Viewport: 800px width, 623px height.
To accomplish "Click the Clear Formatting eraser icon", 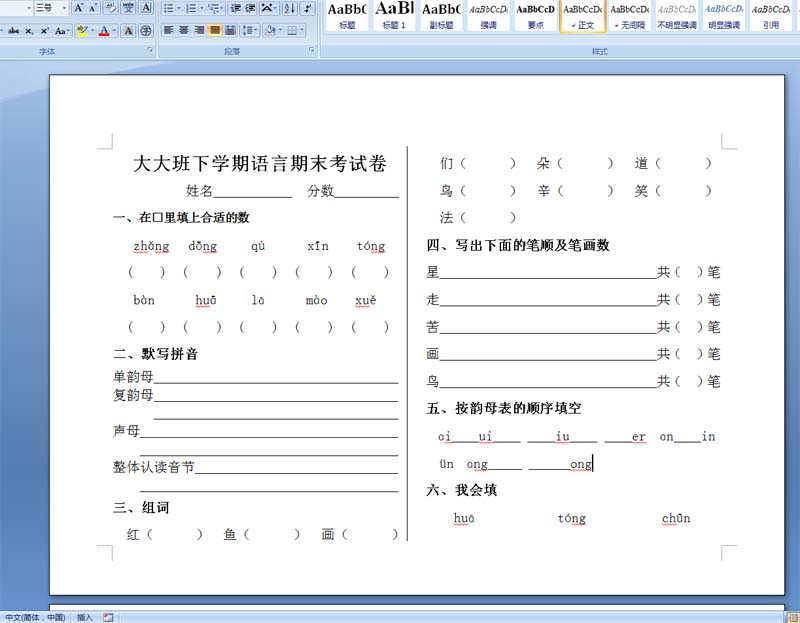I will click(110, 8).
